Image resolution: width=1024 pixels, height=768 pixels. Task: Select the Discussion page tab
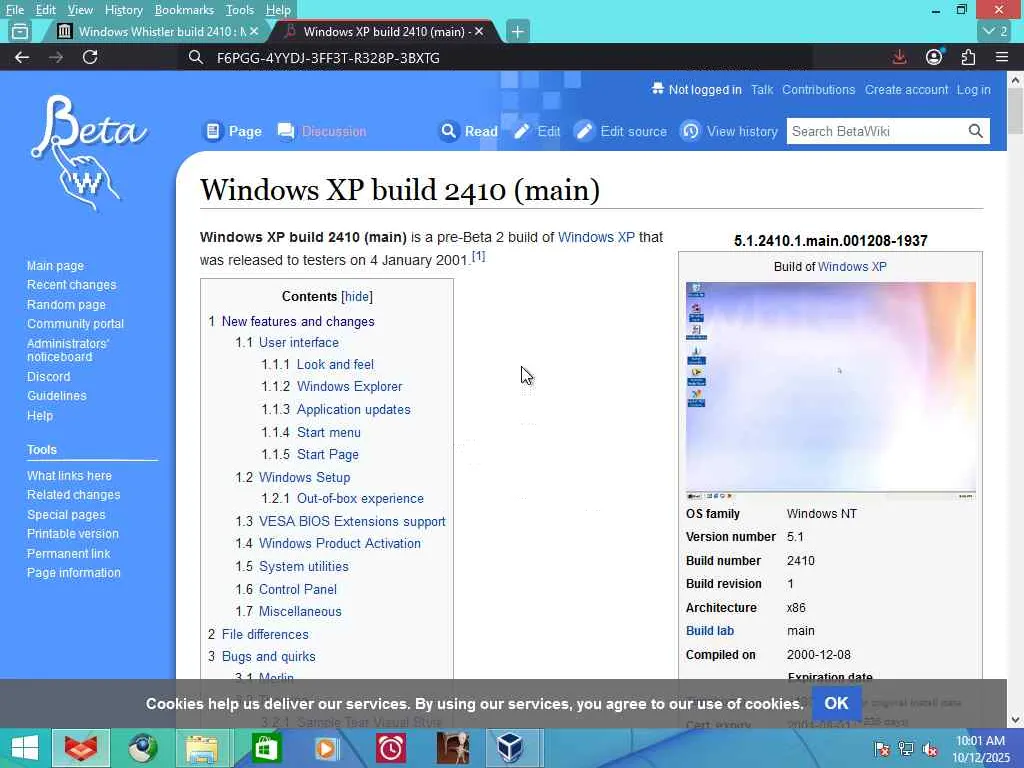pyautogui.click(x=321, y=131)
